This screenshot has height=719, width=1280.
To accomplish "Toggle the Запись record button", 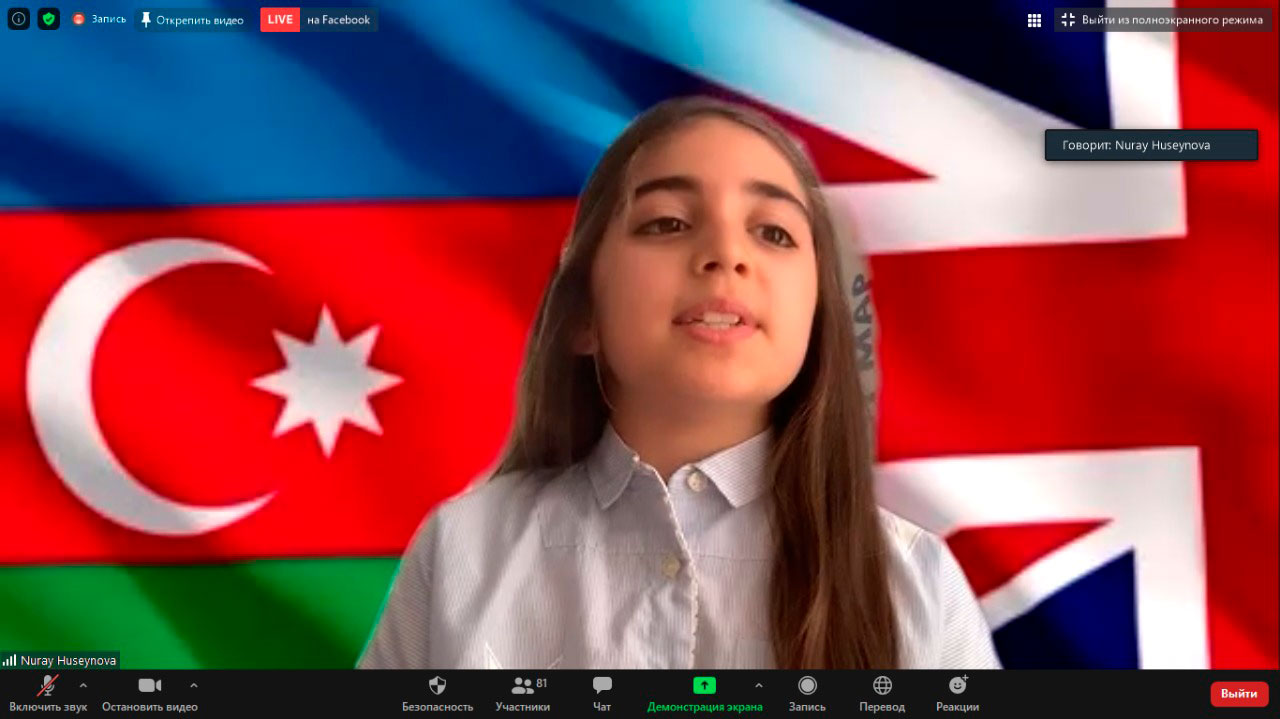I will (807, 693).
